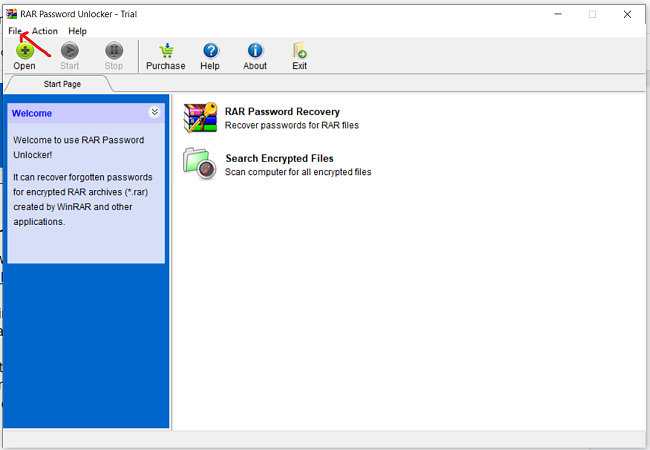The image size is (650, 450).
Task: Click the Stop pause icon
Action: 114,51
